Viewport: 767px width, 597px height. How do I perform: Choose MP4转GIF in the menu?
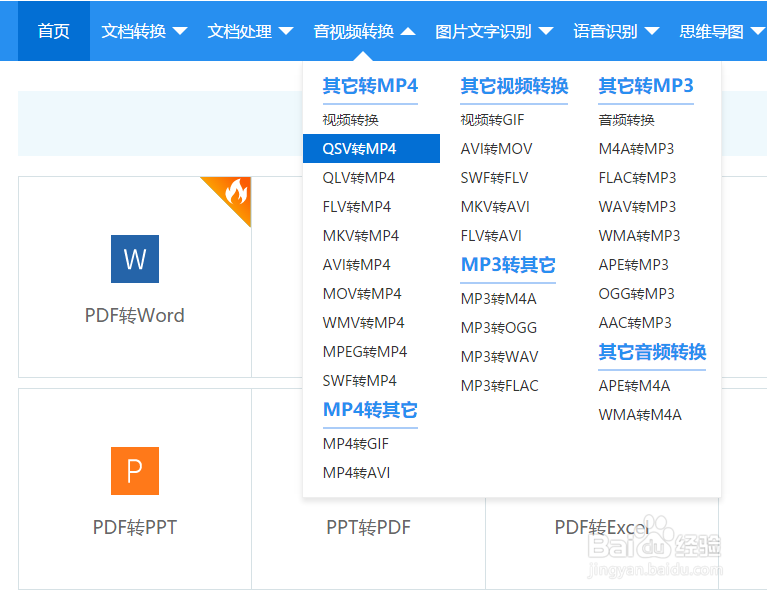pos(356,444)
